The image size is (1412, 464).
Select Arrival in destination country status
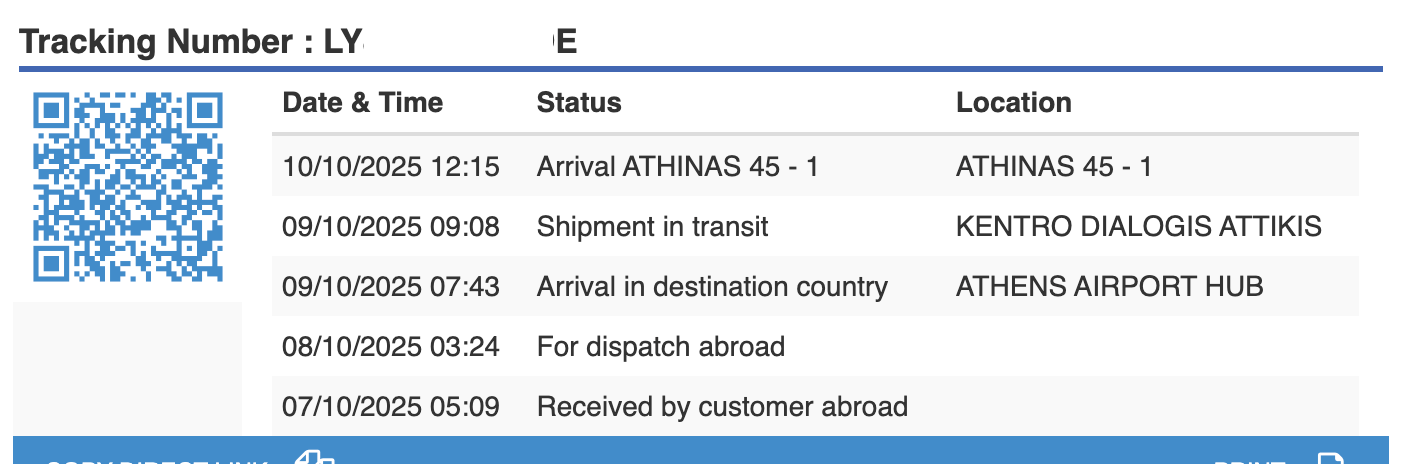click(712, 287)
